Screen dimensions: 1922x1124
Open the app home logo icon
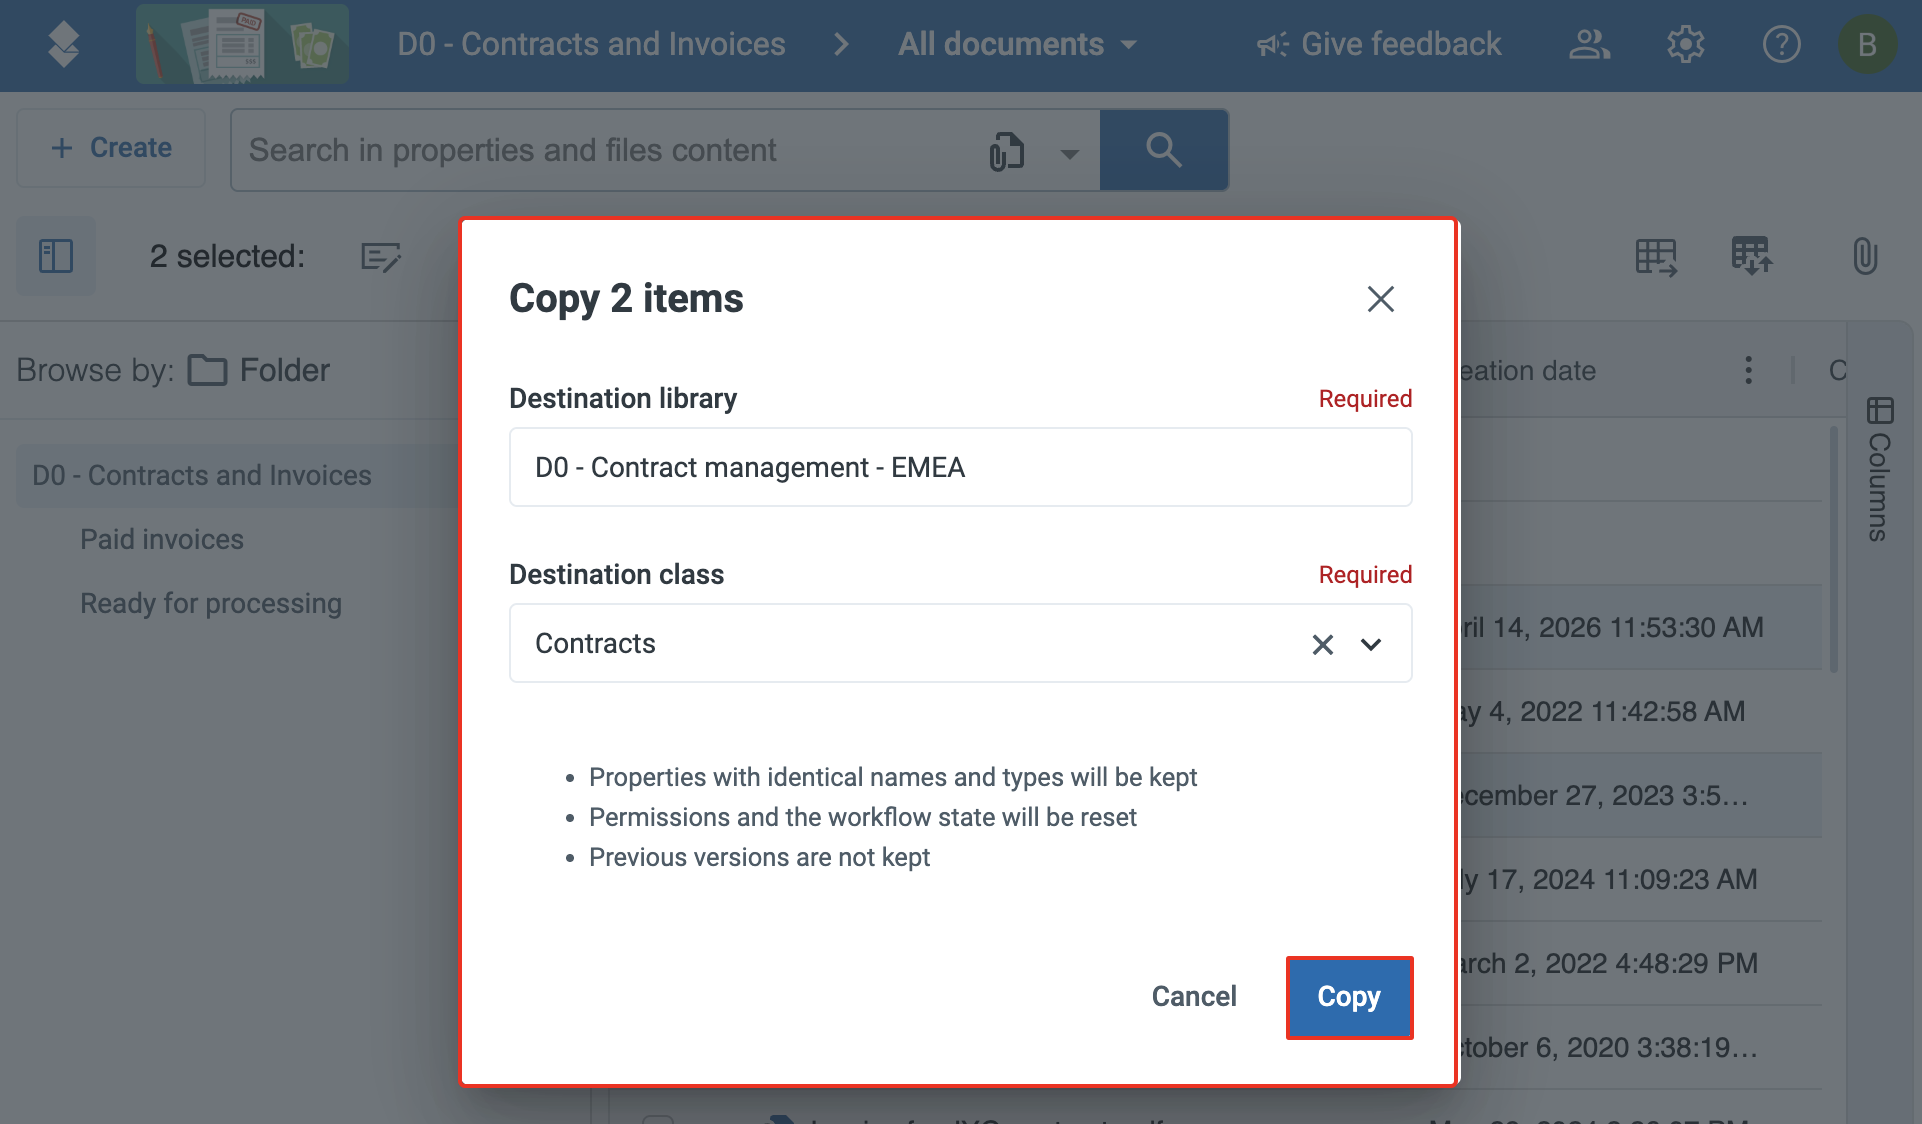[x=64, y=44]
